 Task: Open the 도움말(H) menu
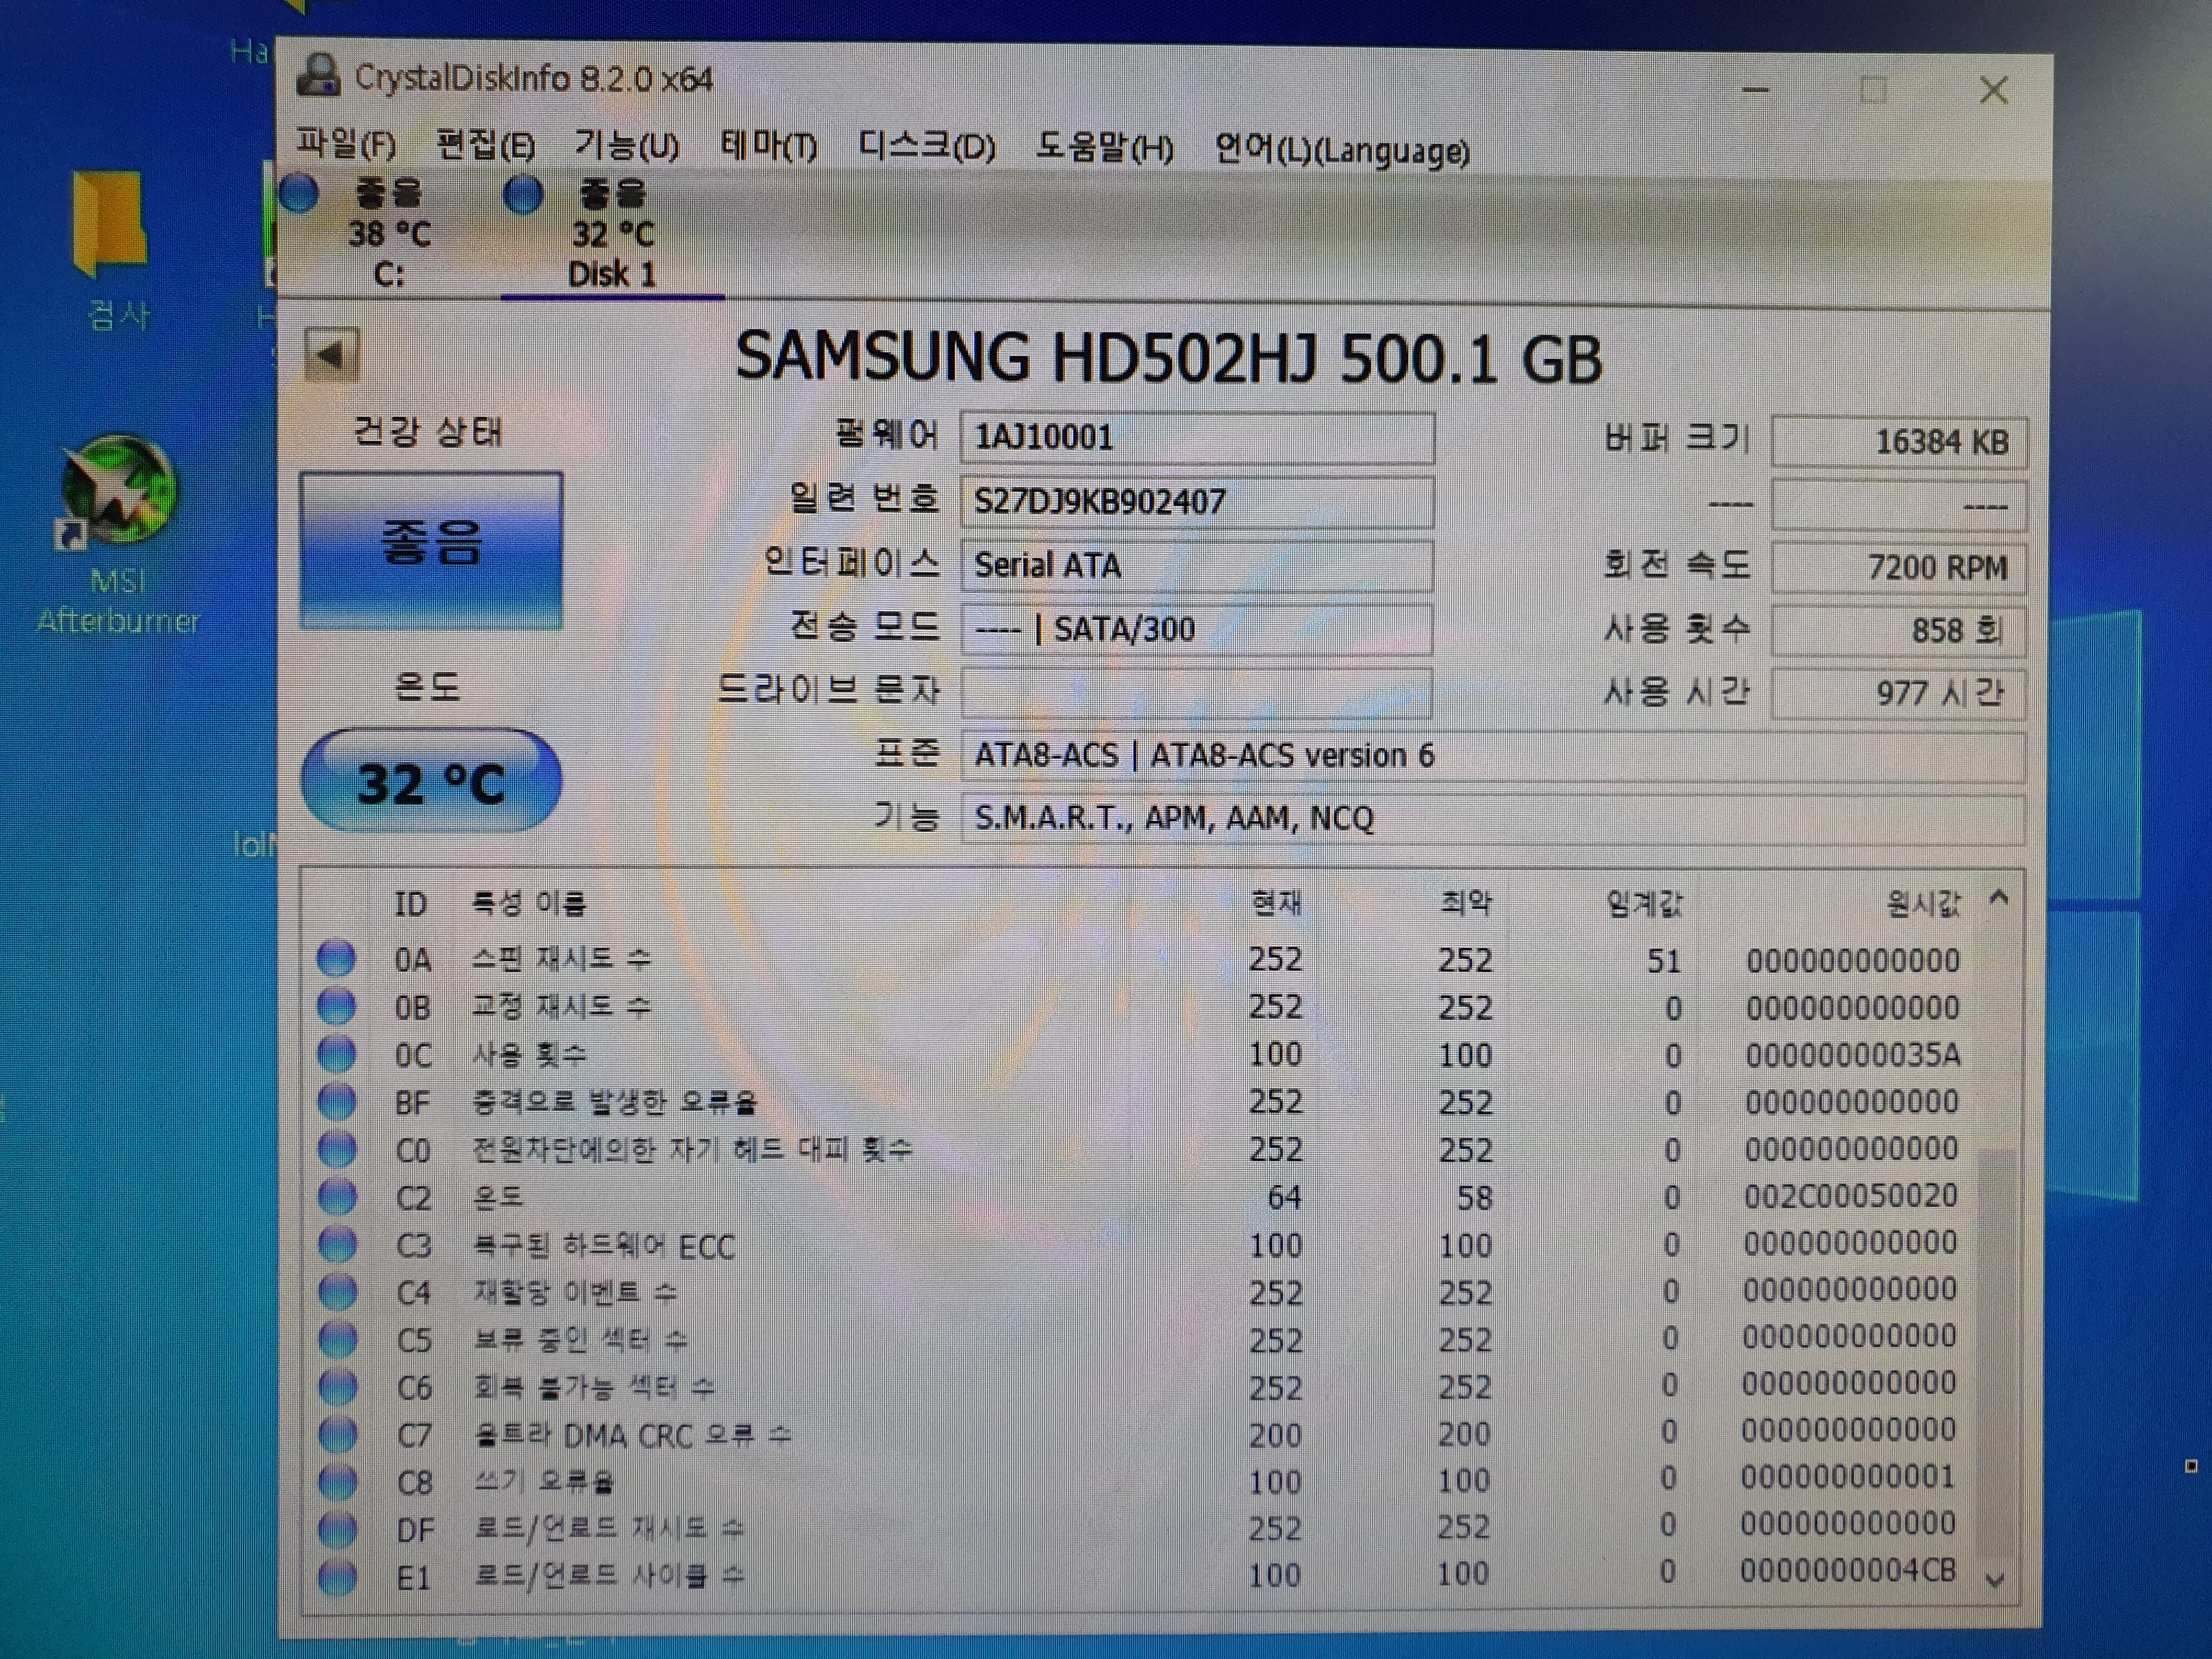coord(1105,148)
